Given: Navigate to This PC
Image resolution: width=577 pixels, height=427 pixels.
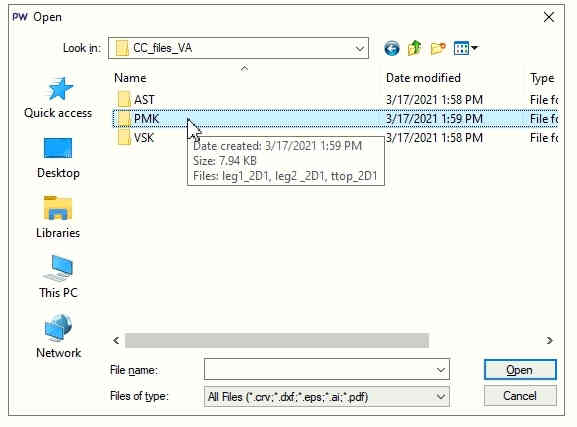Looking at the screenshot, I should tap(58, 277).
